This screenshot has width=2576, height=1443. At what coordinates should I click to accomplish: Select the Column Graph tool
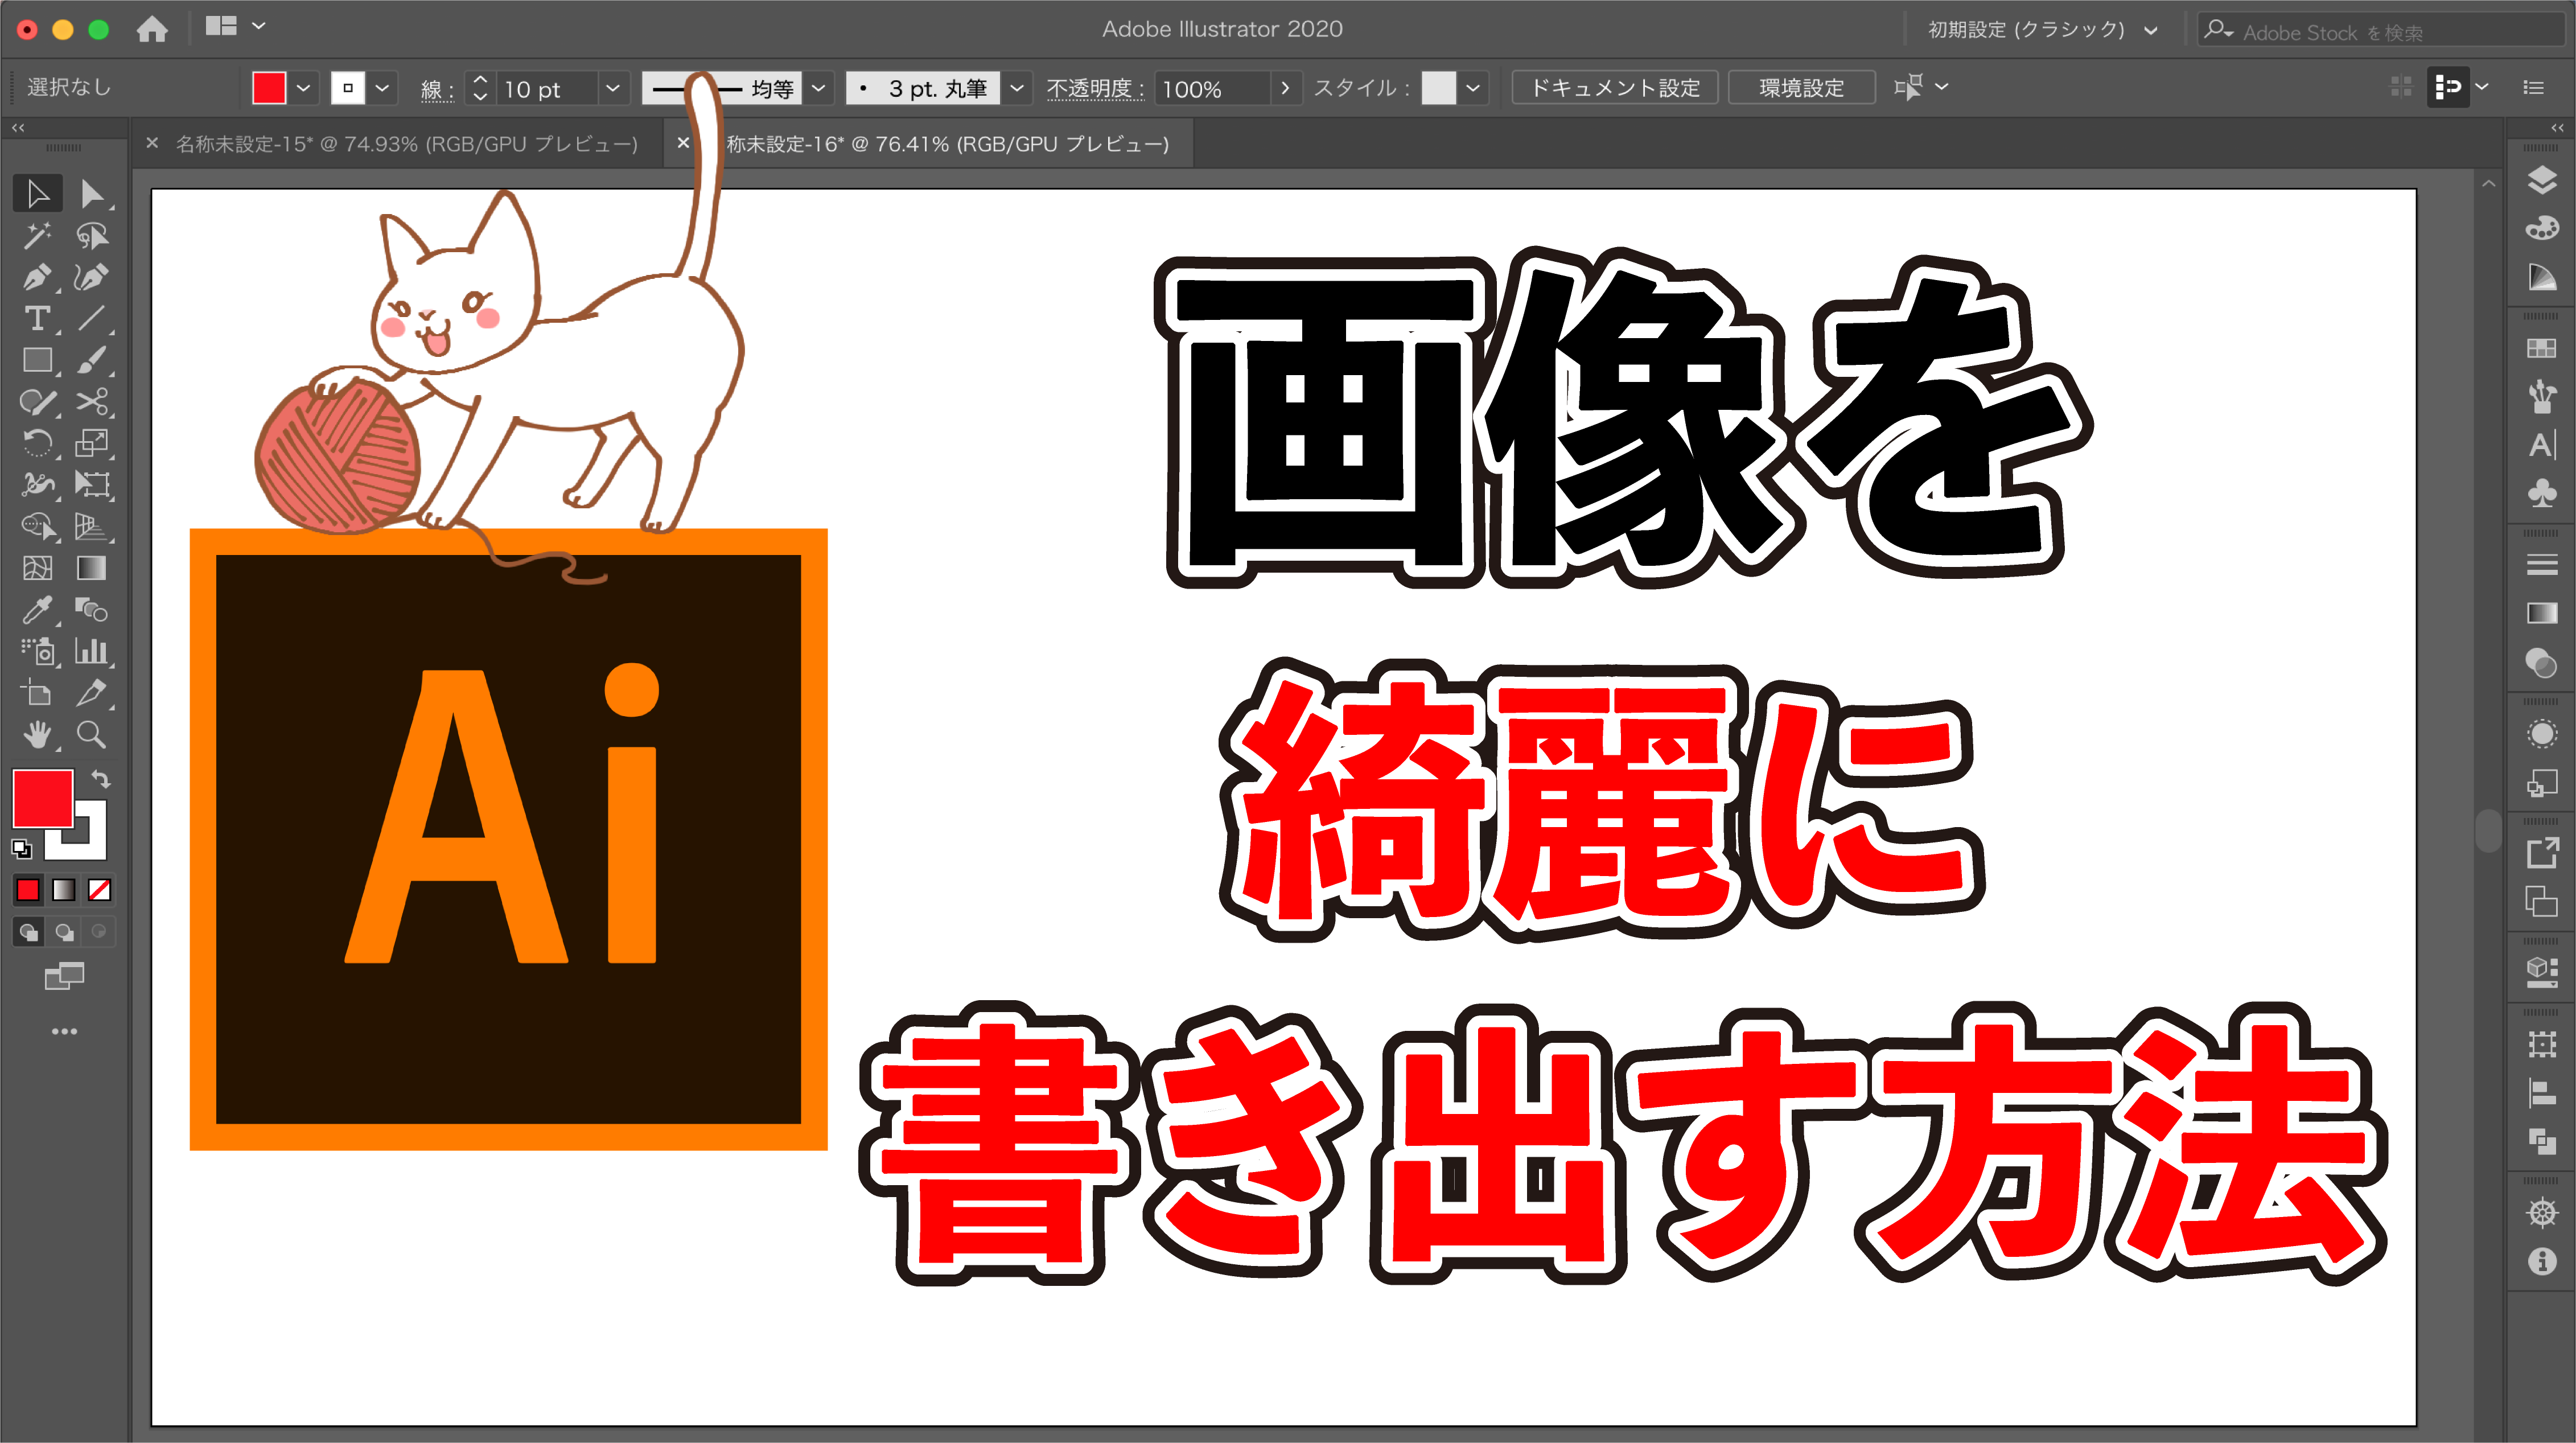tap(92, 652)
